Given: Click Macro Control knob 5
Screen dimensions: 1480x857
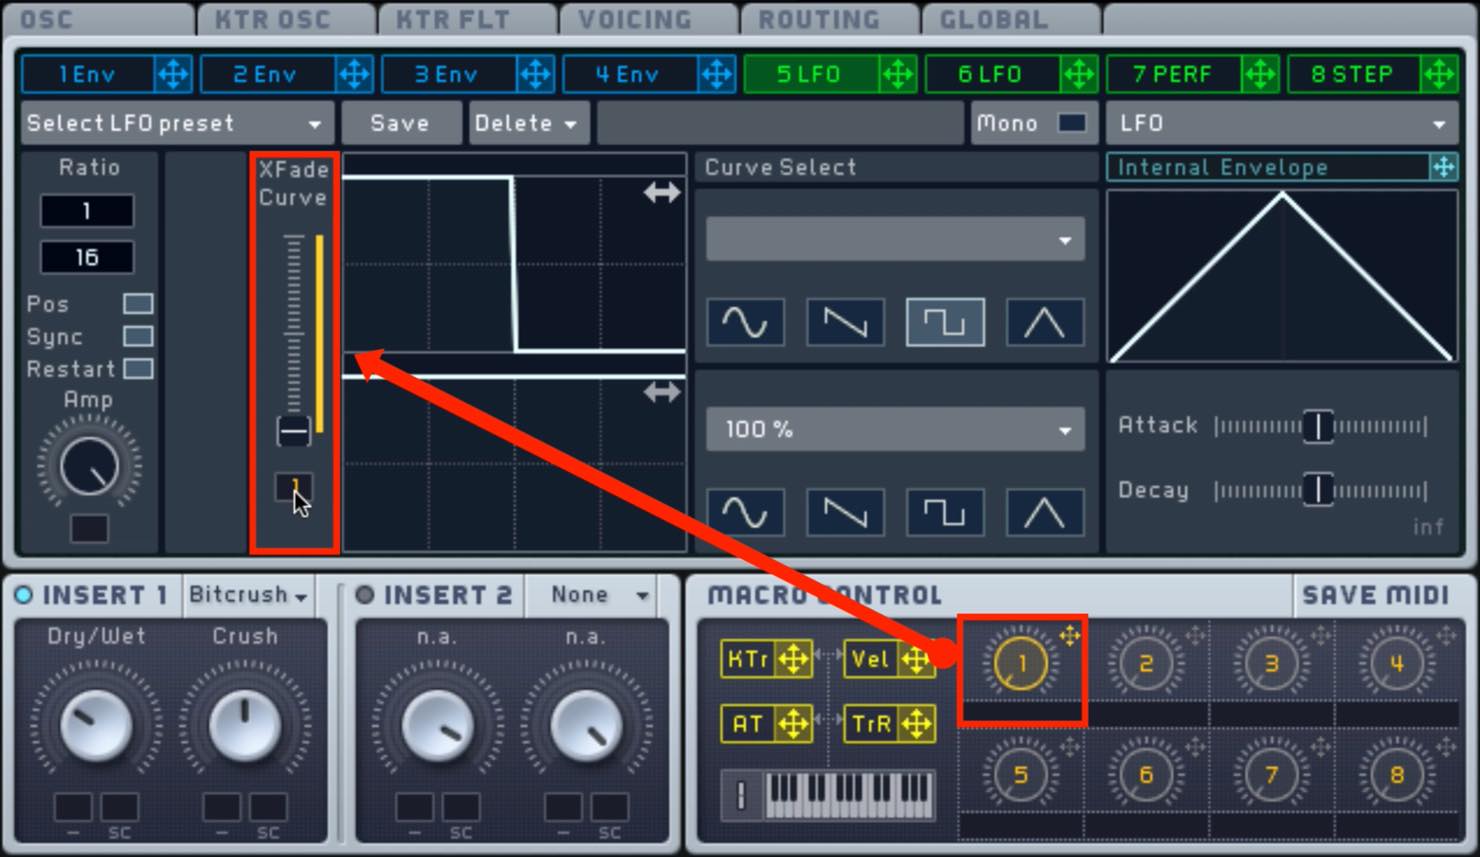Looking at the screenshot, I should [1020, 774].
